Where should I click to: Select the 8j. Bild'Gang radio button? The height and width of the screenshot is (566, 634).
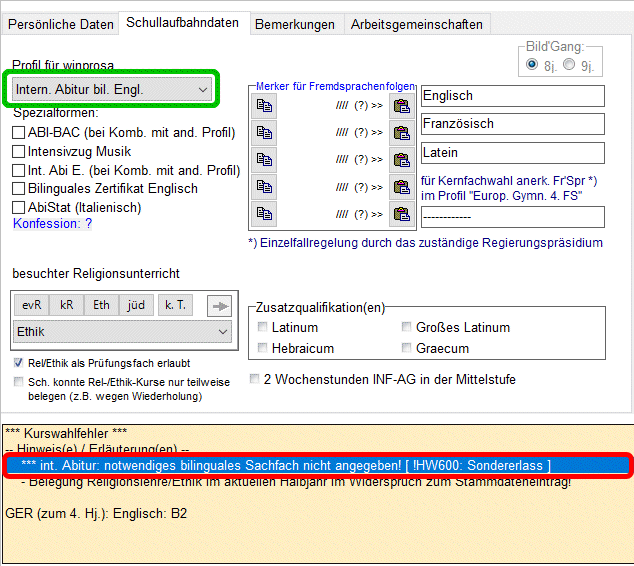pyautogui.click(x=532, y=65)
